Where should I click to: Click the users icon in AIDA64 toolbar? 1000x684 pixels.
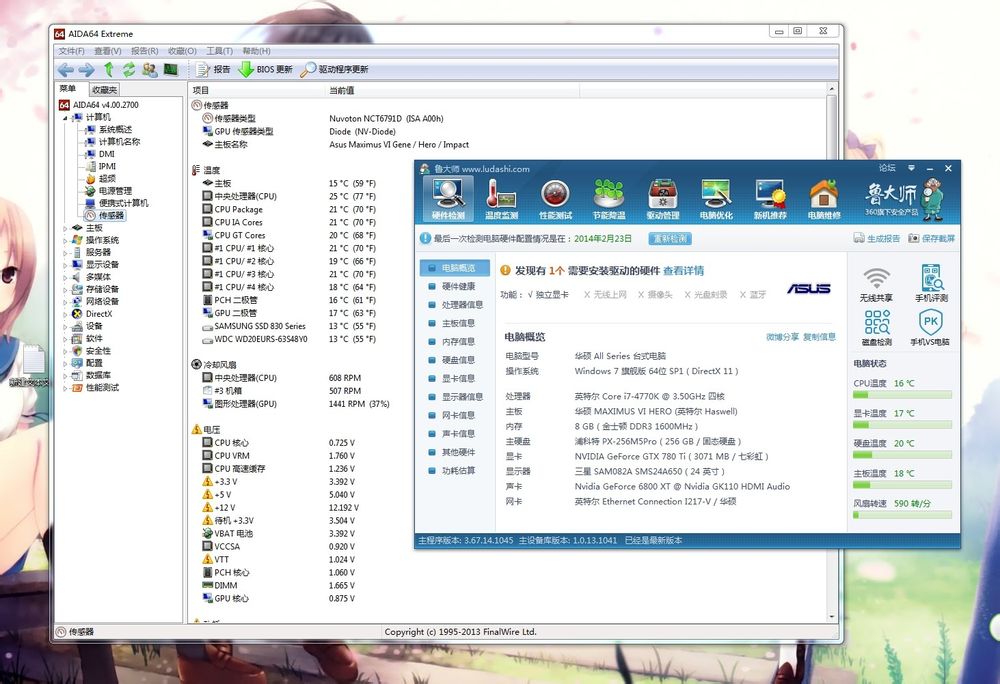tap(150, 69)
